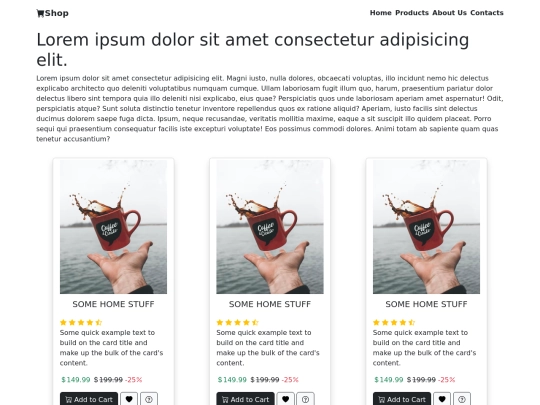Click the middle coffee mug product image
Viewport: 540px width, 405px height.
click(270, 227)
